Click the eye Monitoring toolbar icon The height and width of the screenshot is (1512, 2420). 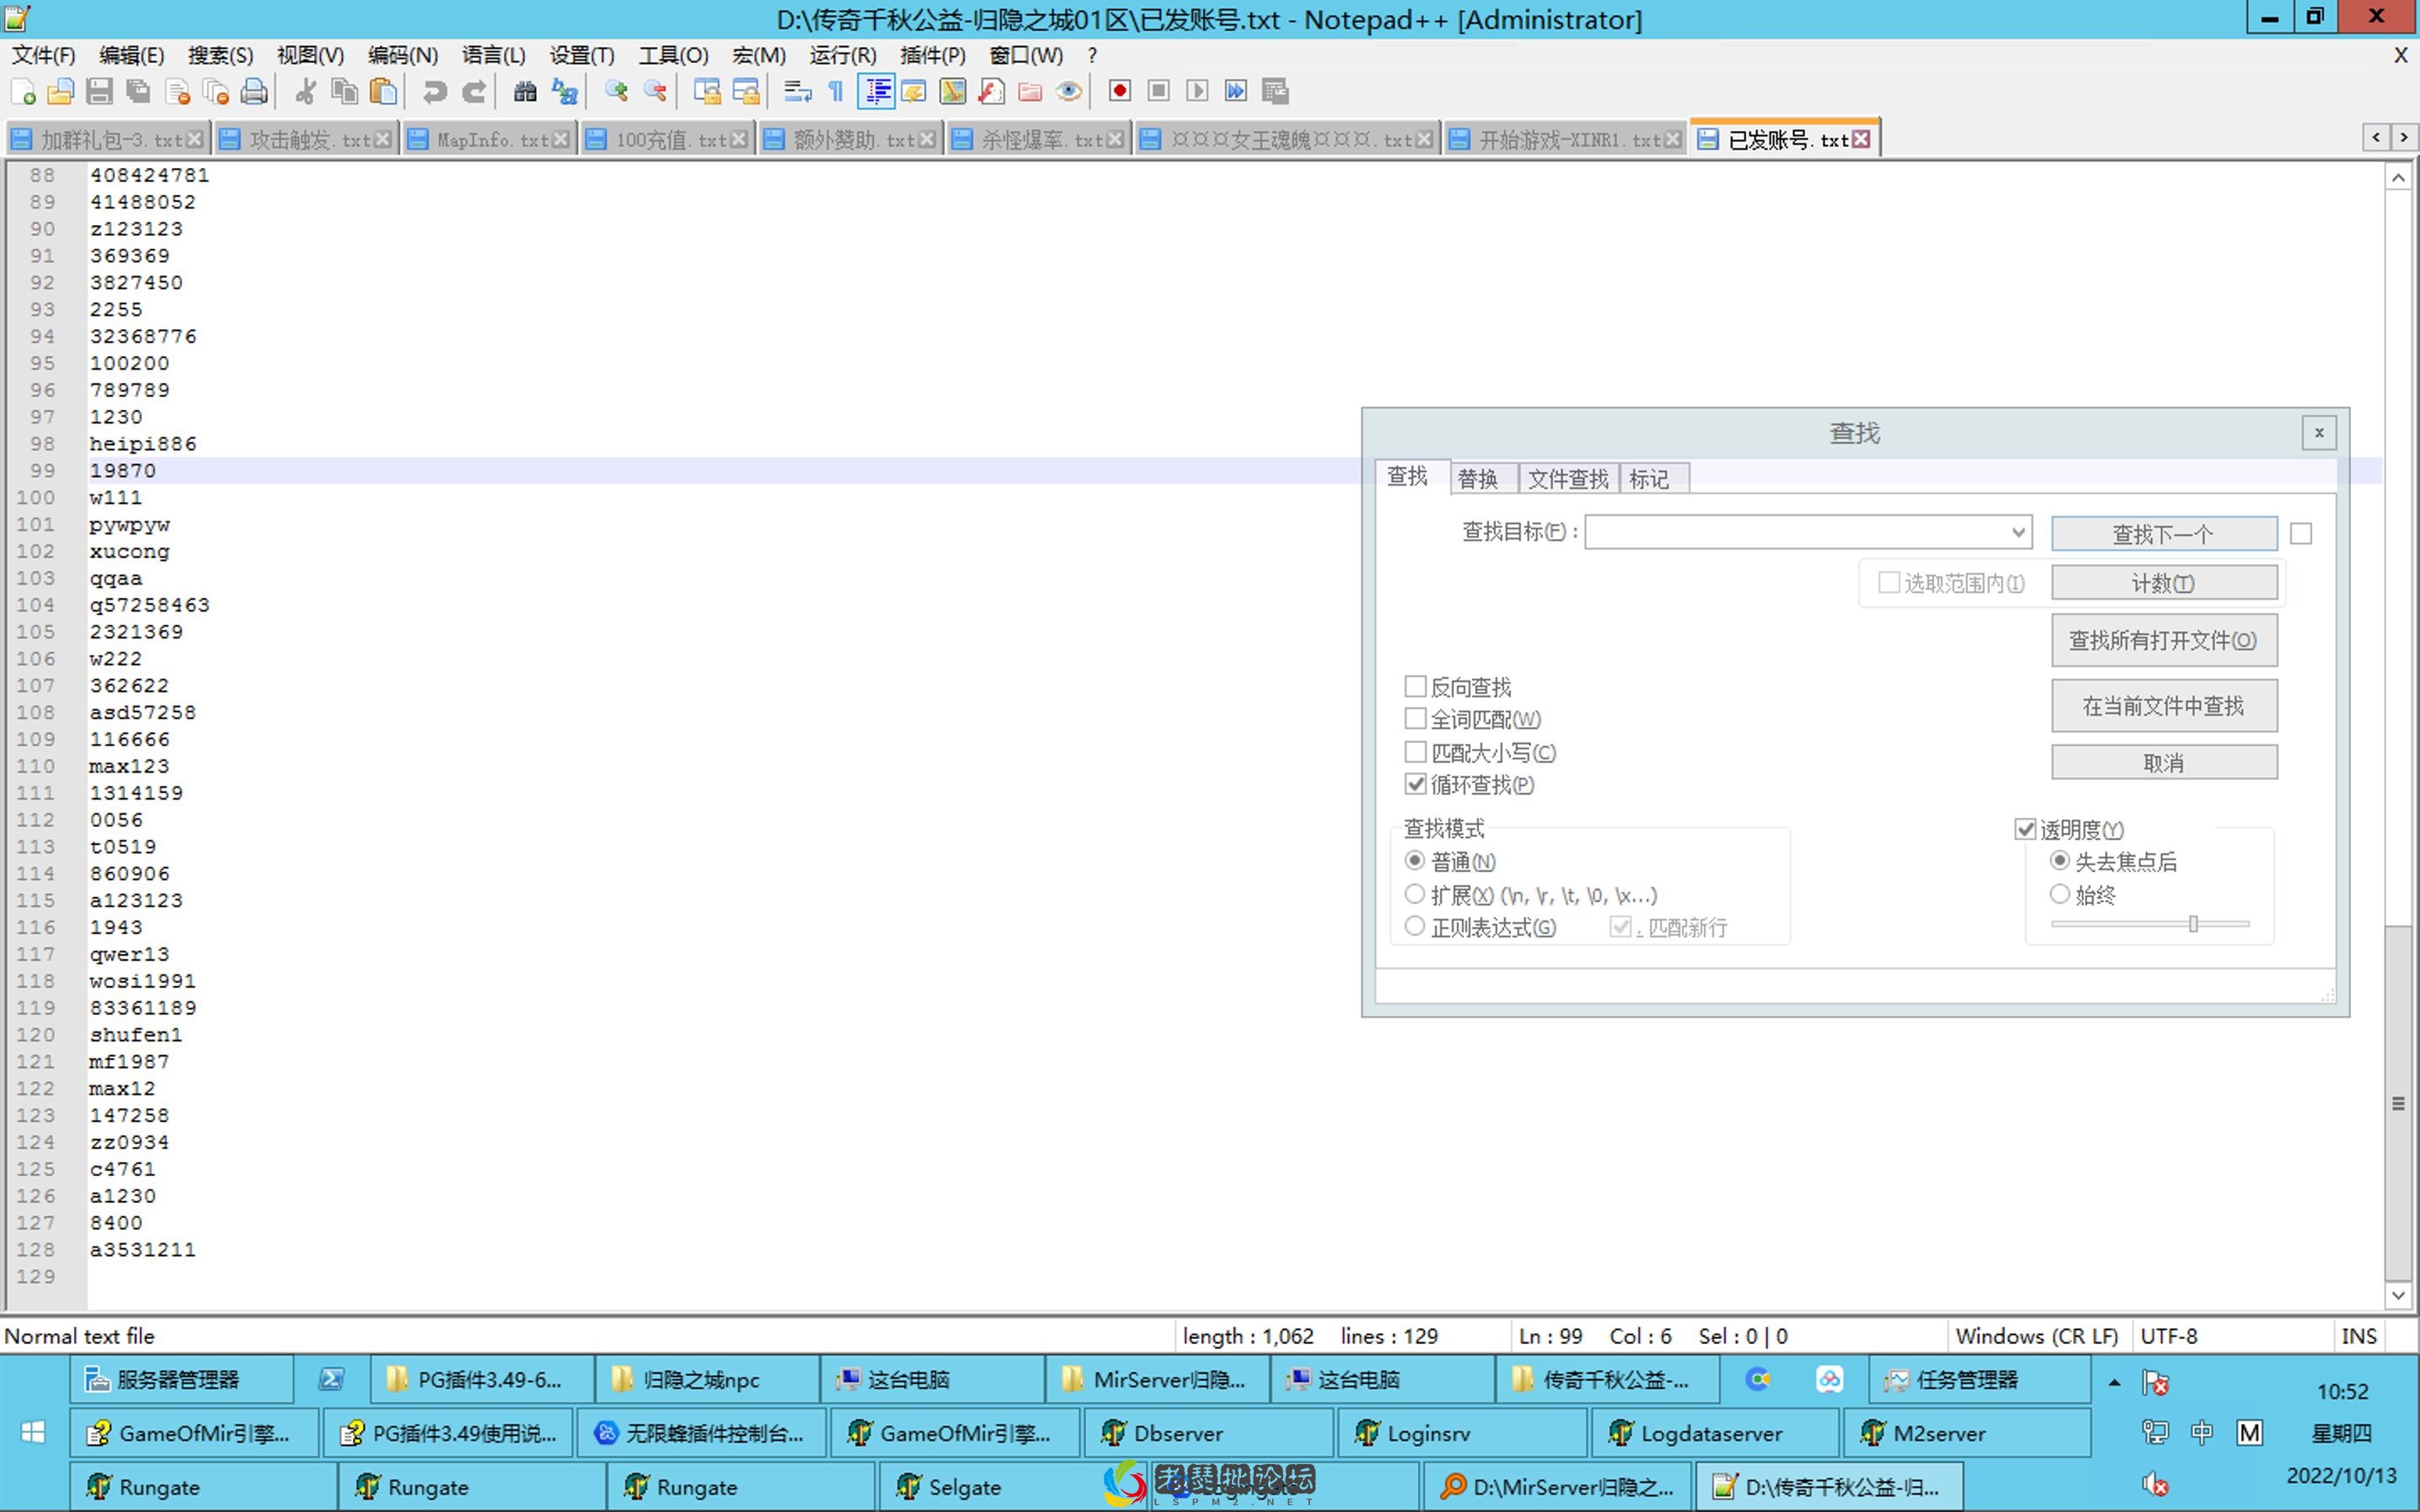pyautogui.click(x=1068, y=92)
